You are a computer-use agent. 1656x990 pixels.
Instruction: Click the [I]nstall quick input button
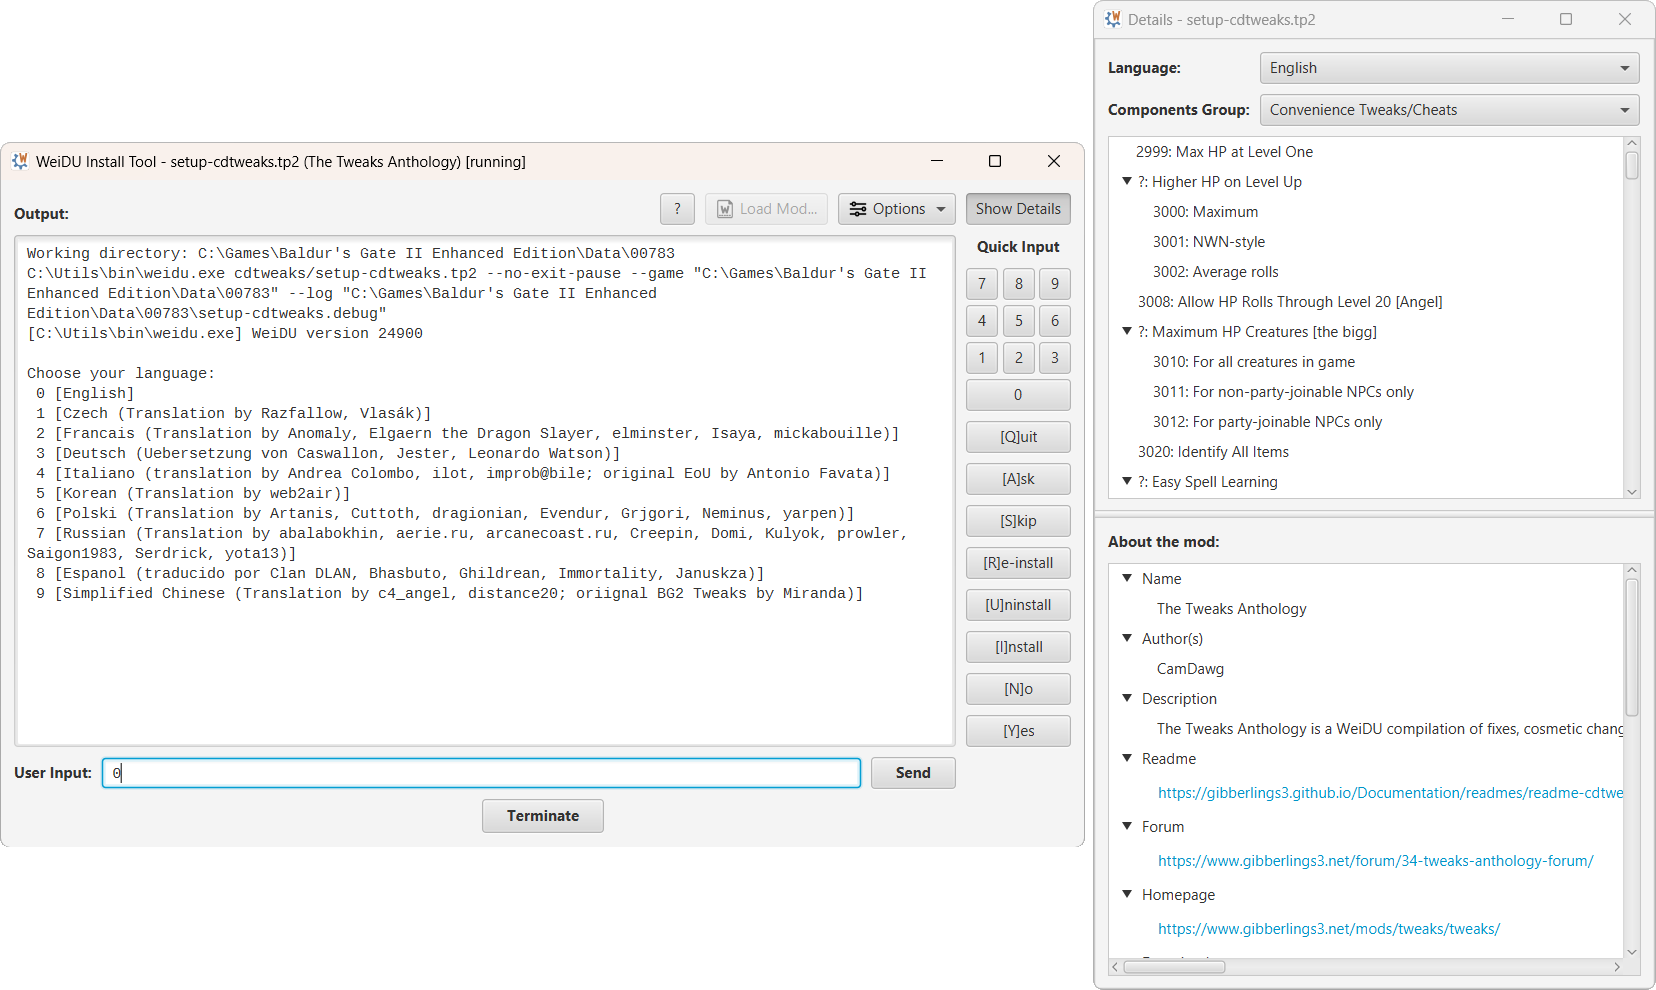1018,647
